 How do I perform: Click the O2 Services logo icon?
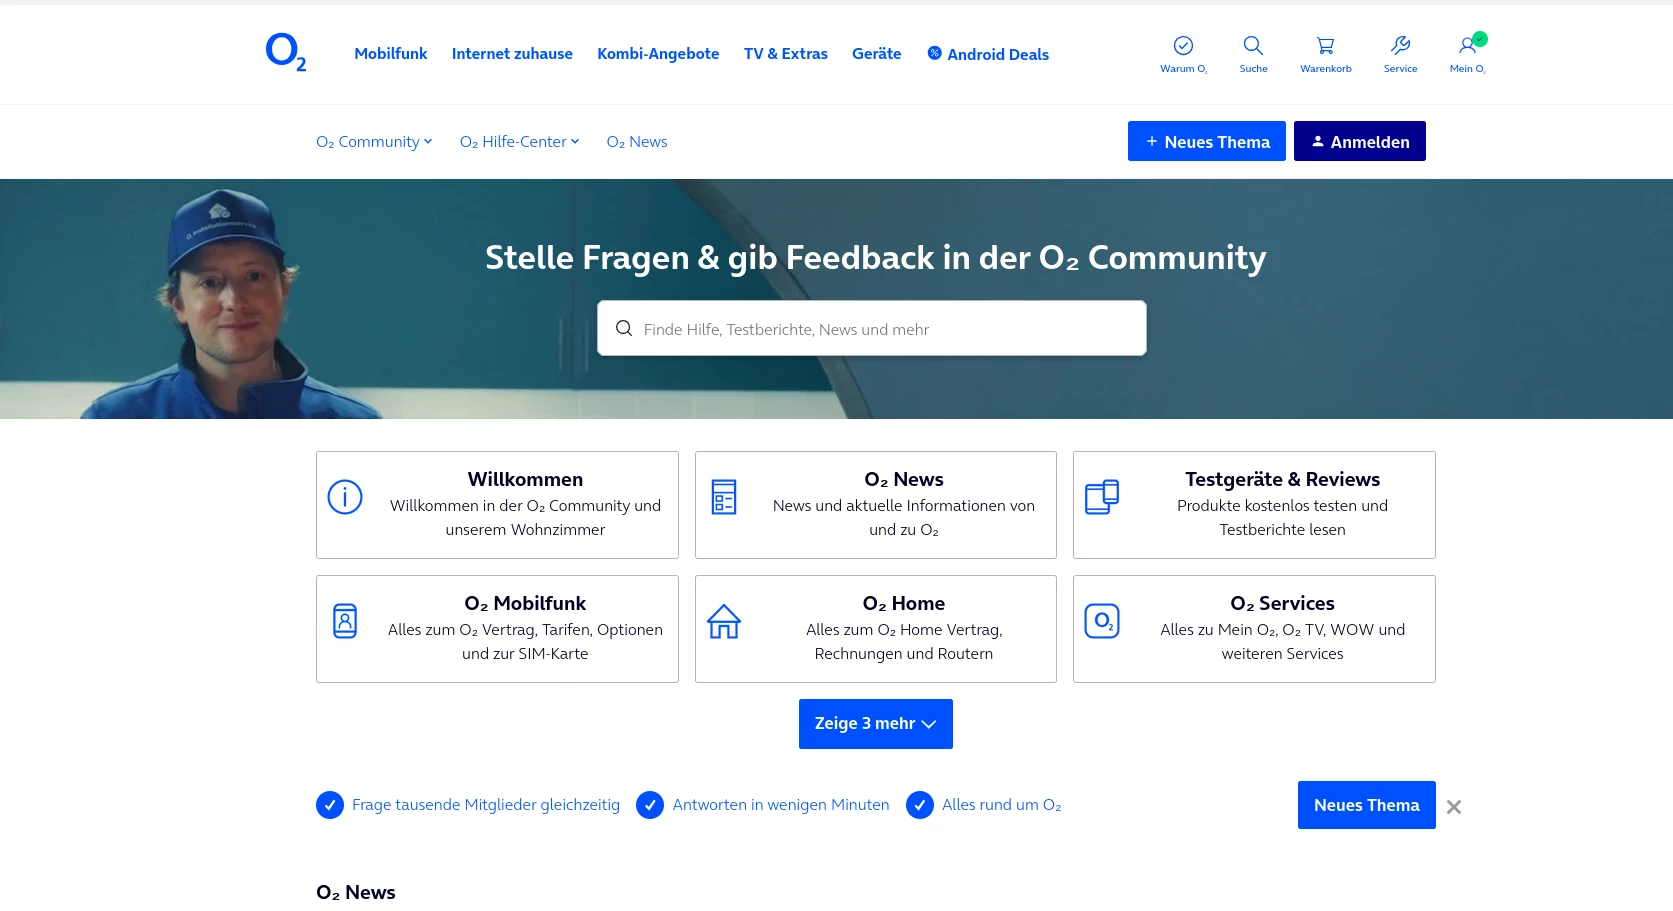[1102, 621]
